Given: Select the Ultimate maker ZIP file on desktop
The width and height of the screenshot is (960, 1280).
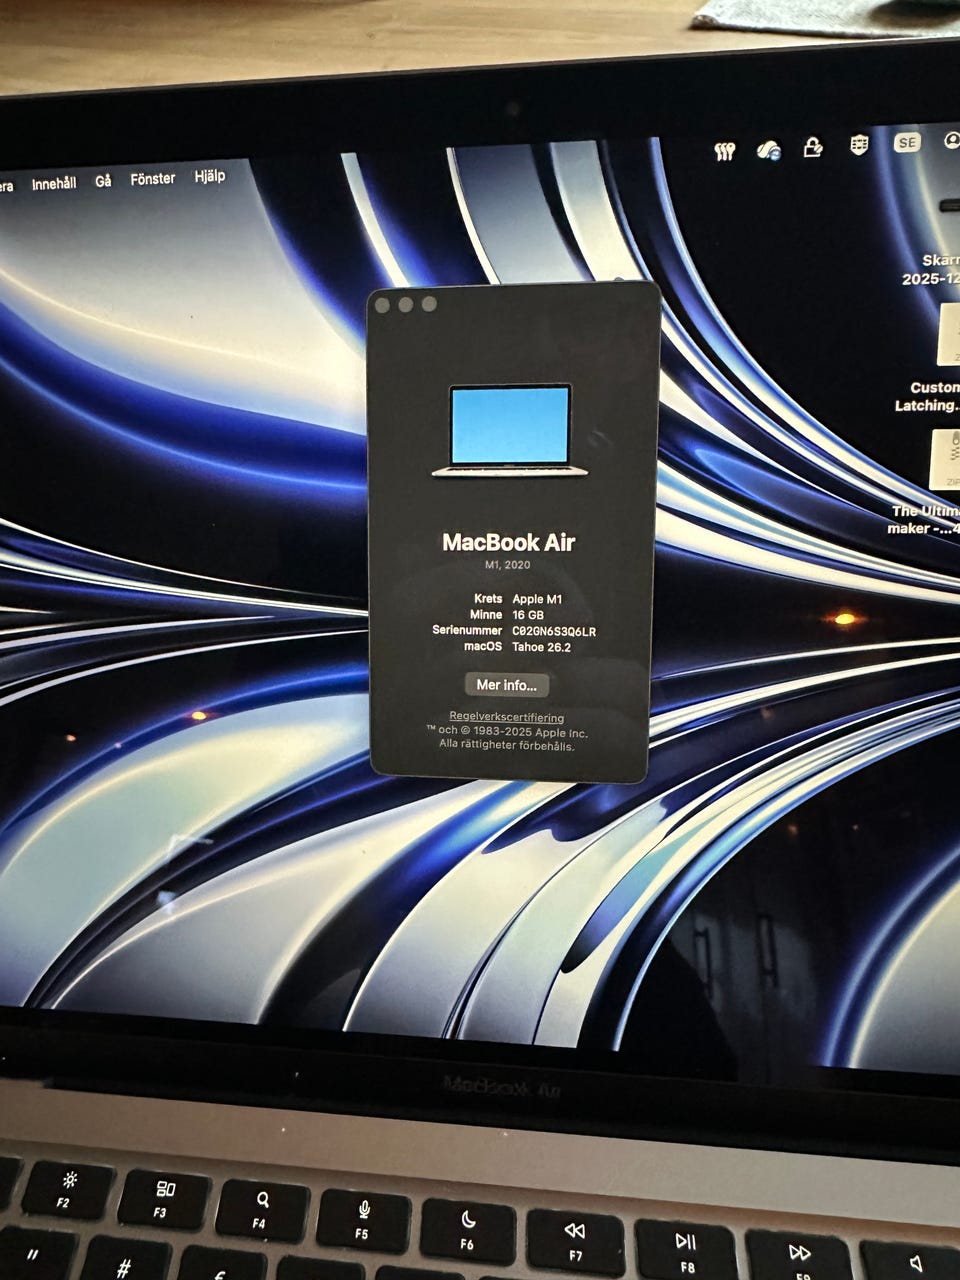Looking at the screenshot, I should [946, 459].
